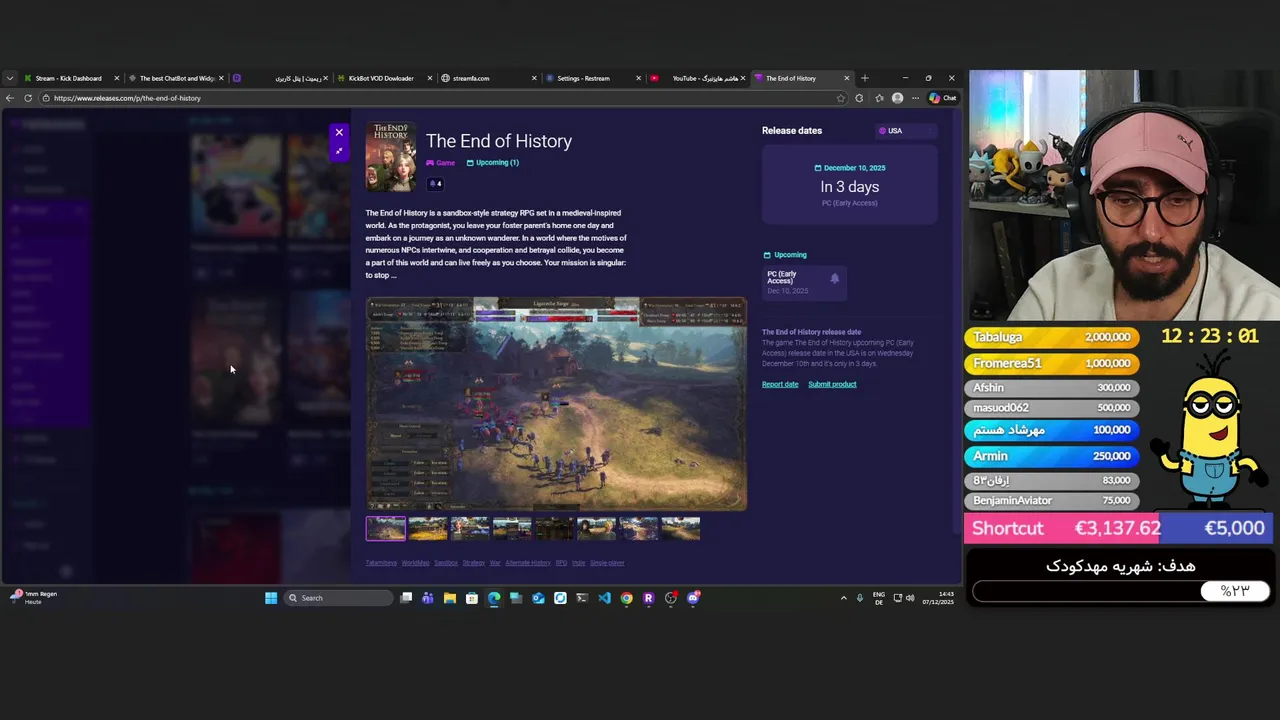Image resolution: width=1280 pixels, height=720 pixels.
Task: Reload the releases.com page
Action: 28,98
